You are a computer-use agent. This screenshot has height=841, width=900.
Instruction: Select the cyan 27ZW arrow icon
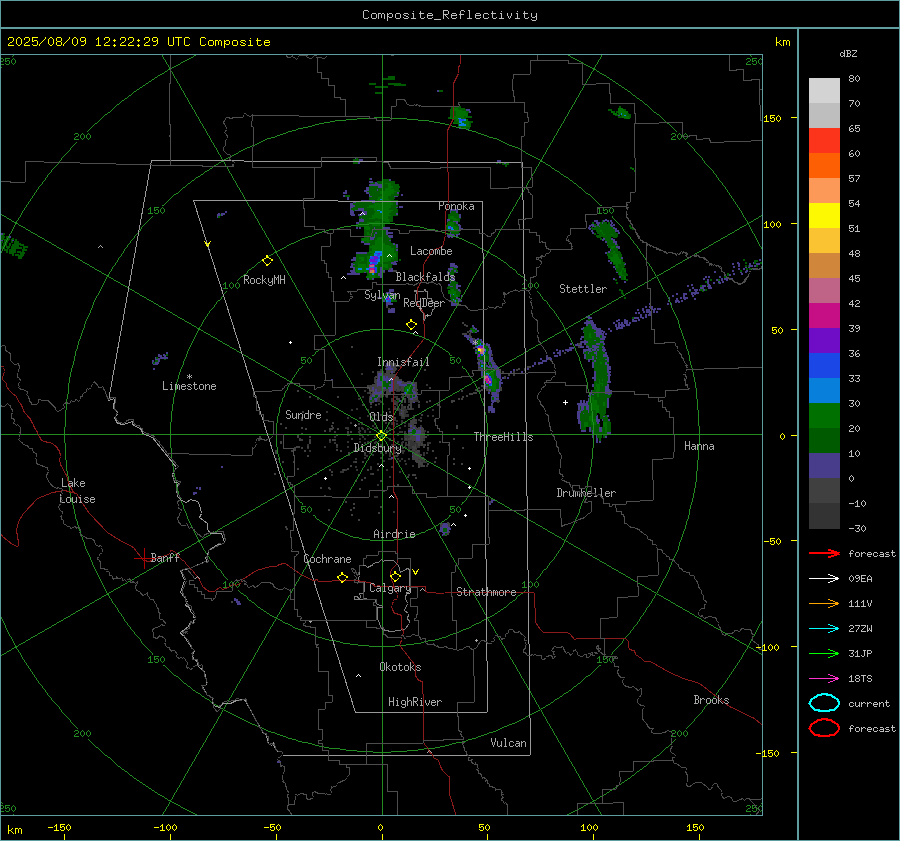(824, 629)
